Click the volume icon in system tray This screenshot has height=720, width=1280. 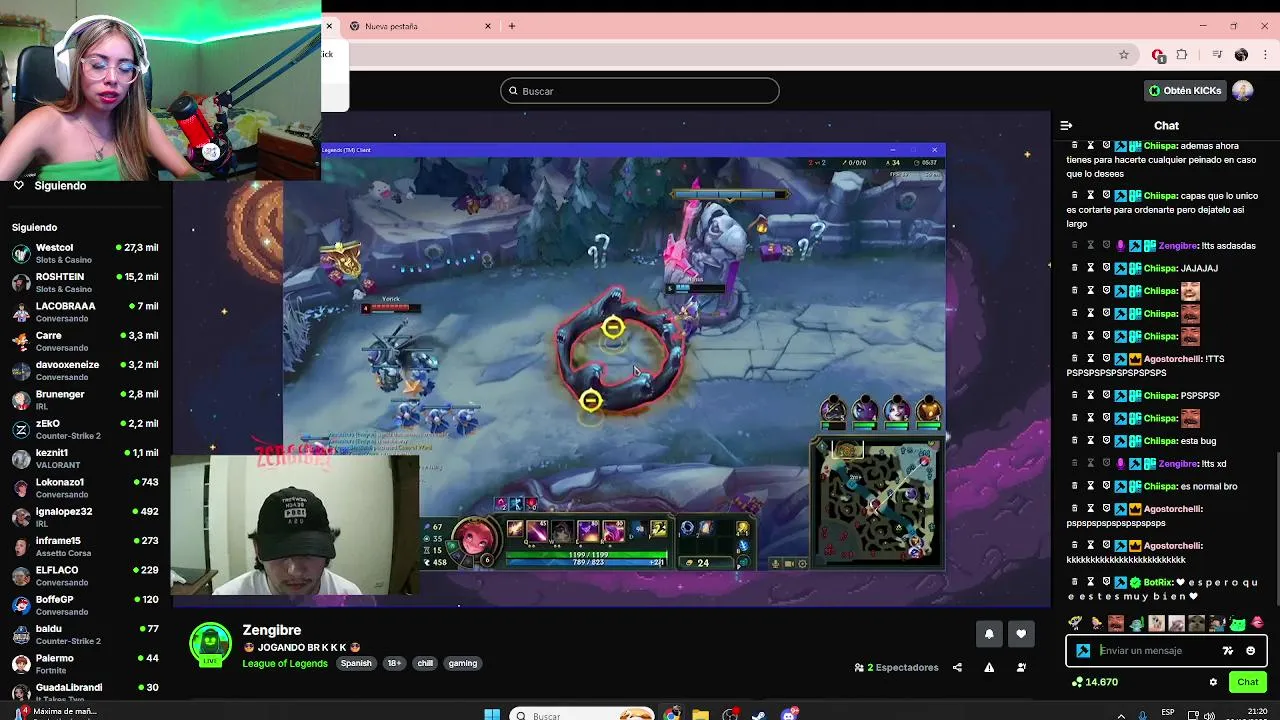click(1210, 714)
